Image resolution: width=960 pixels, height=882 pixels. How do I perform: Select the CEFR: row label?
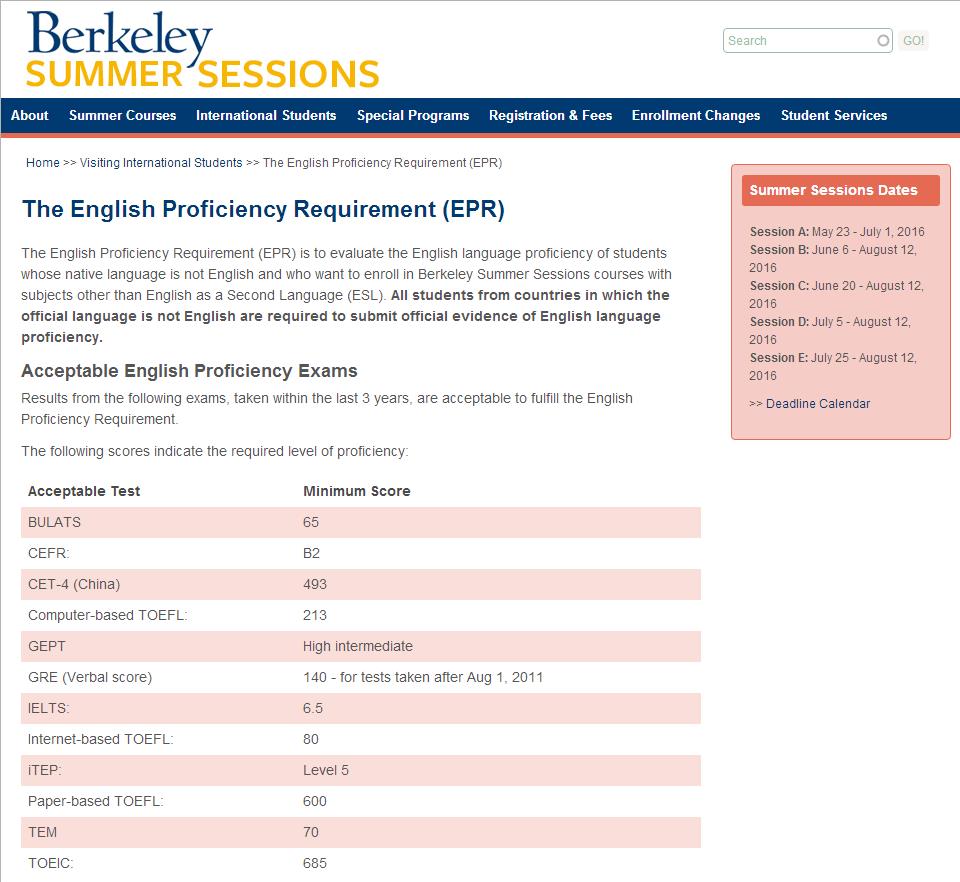coord(48,553)
